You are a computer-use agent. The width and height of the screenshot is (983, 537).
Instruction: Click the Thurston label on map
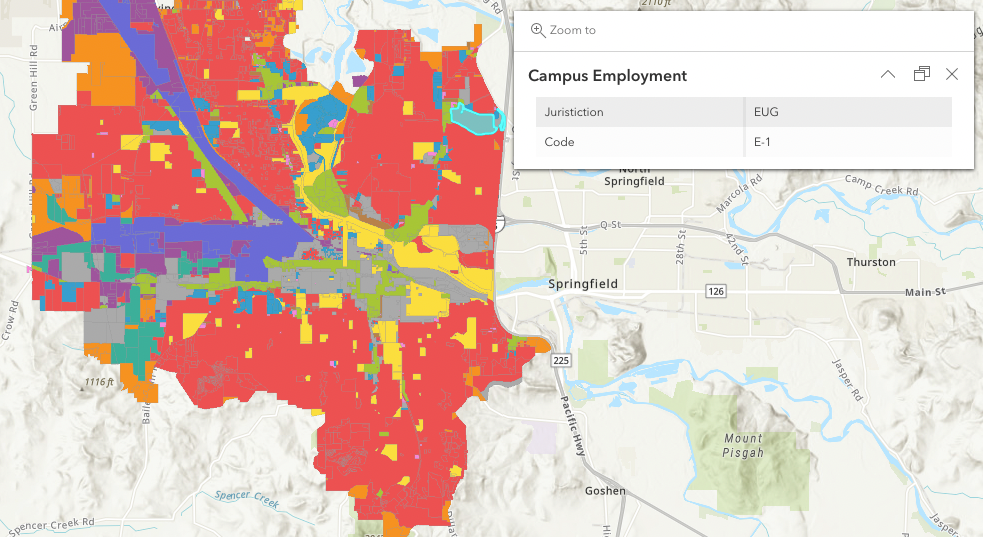[x=871, y=262]
